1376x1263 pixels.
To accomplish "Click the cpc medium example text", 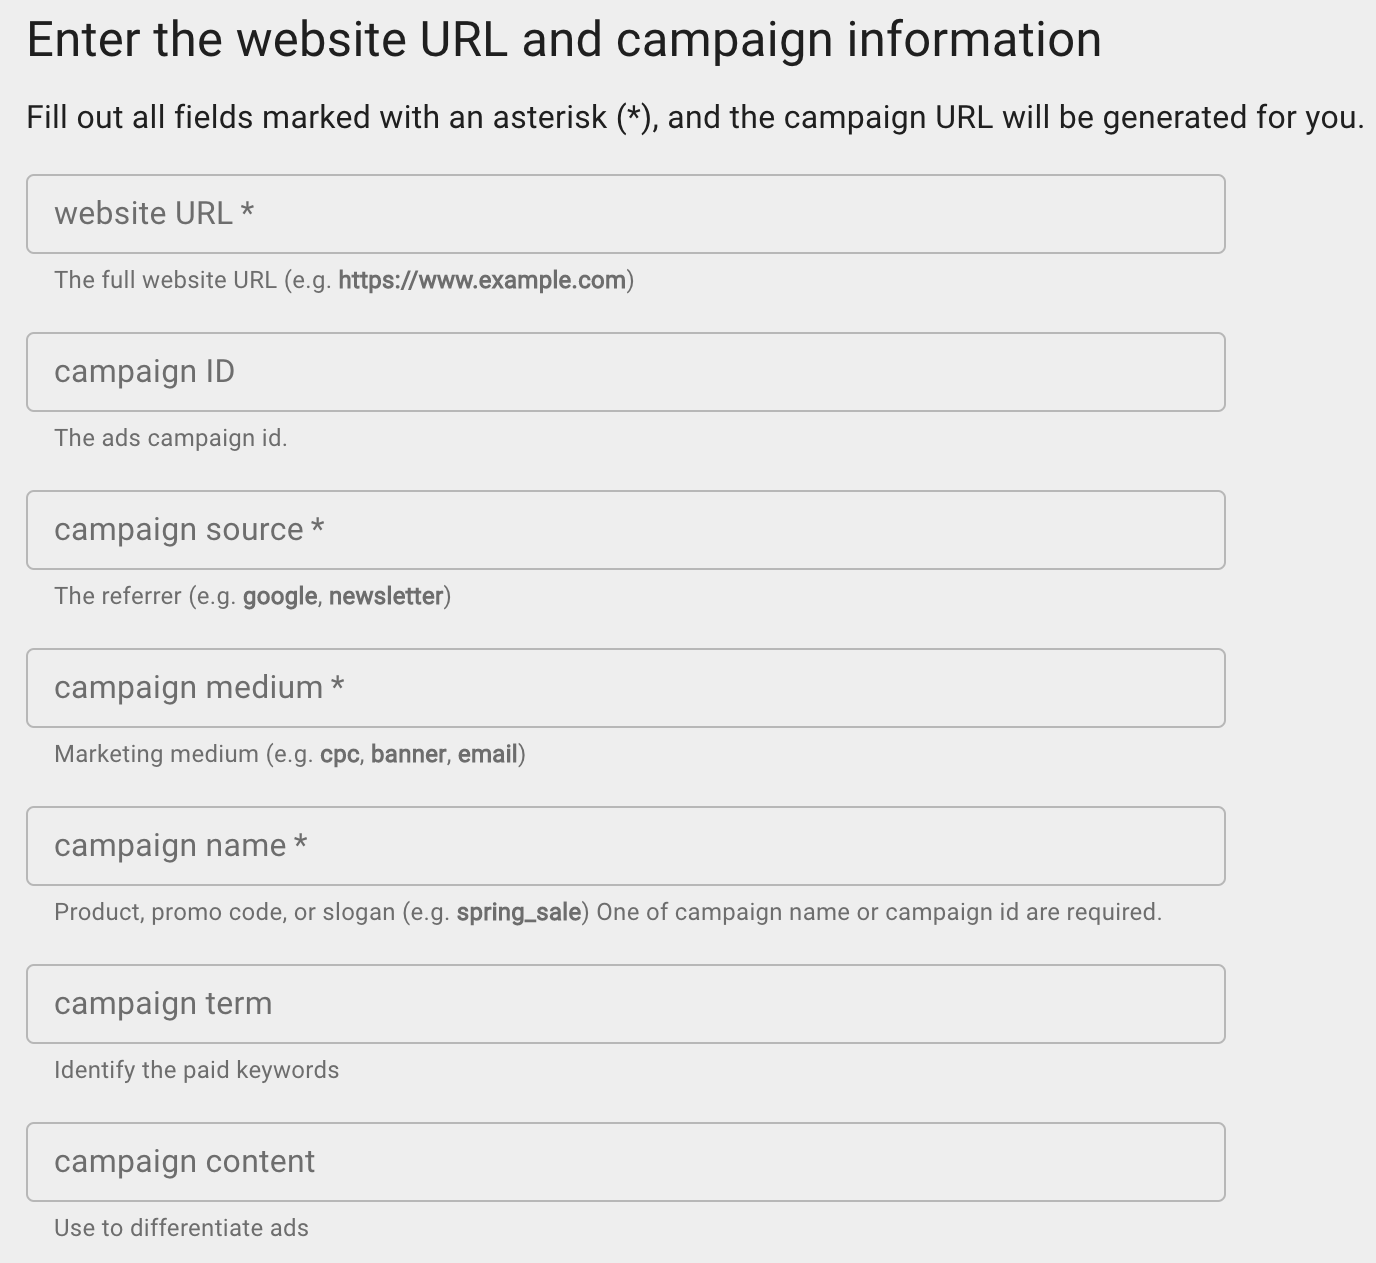I will point(340,754).
